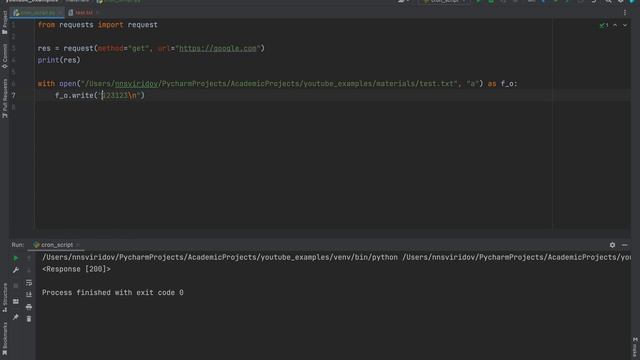
Task: Toggle scroll to end of console
Action: pos(29,294)
